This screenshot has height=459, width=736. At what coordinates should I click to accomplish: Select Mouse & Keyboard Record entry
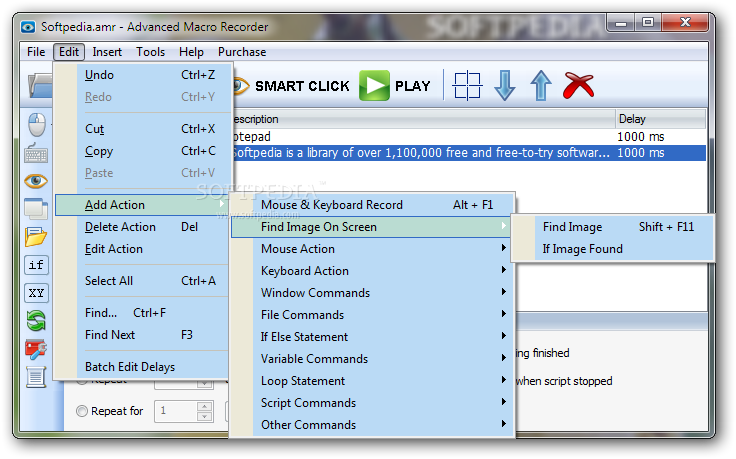[x=372, y=205]
